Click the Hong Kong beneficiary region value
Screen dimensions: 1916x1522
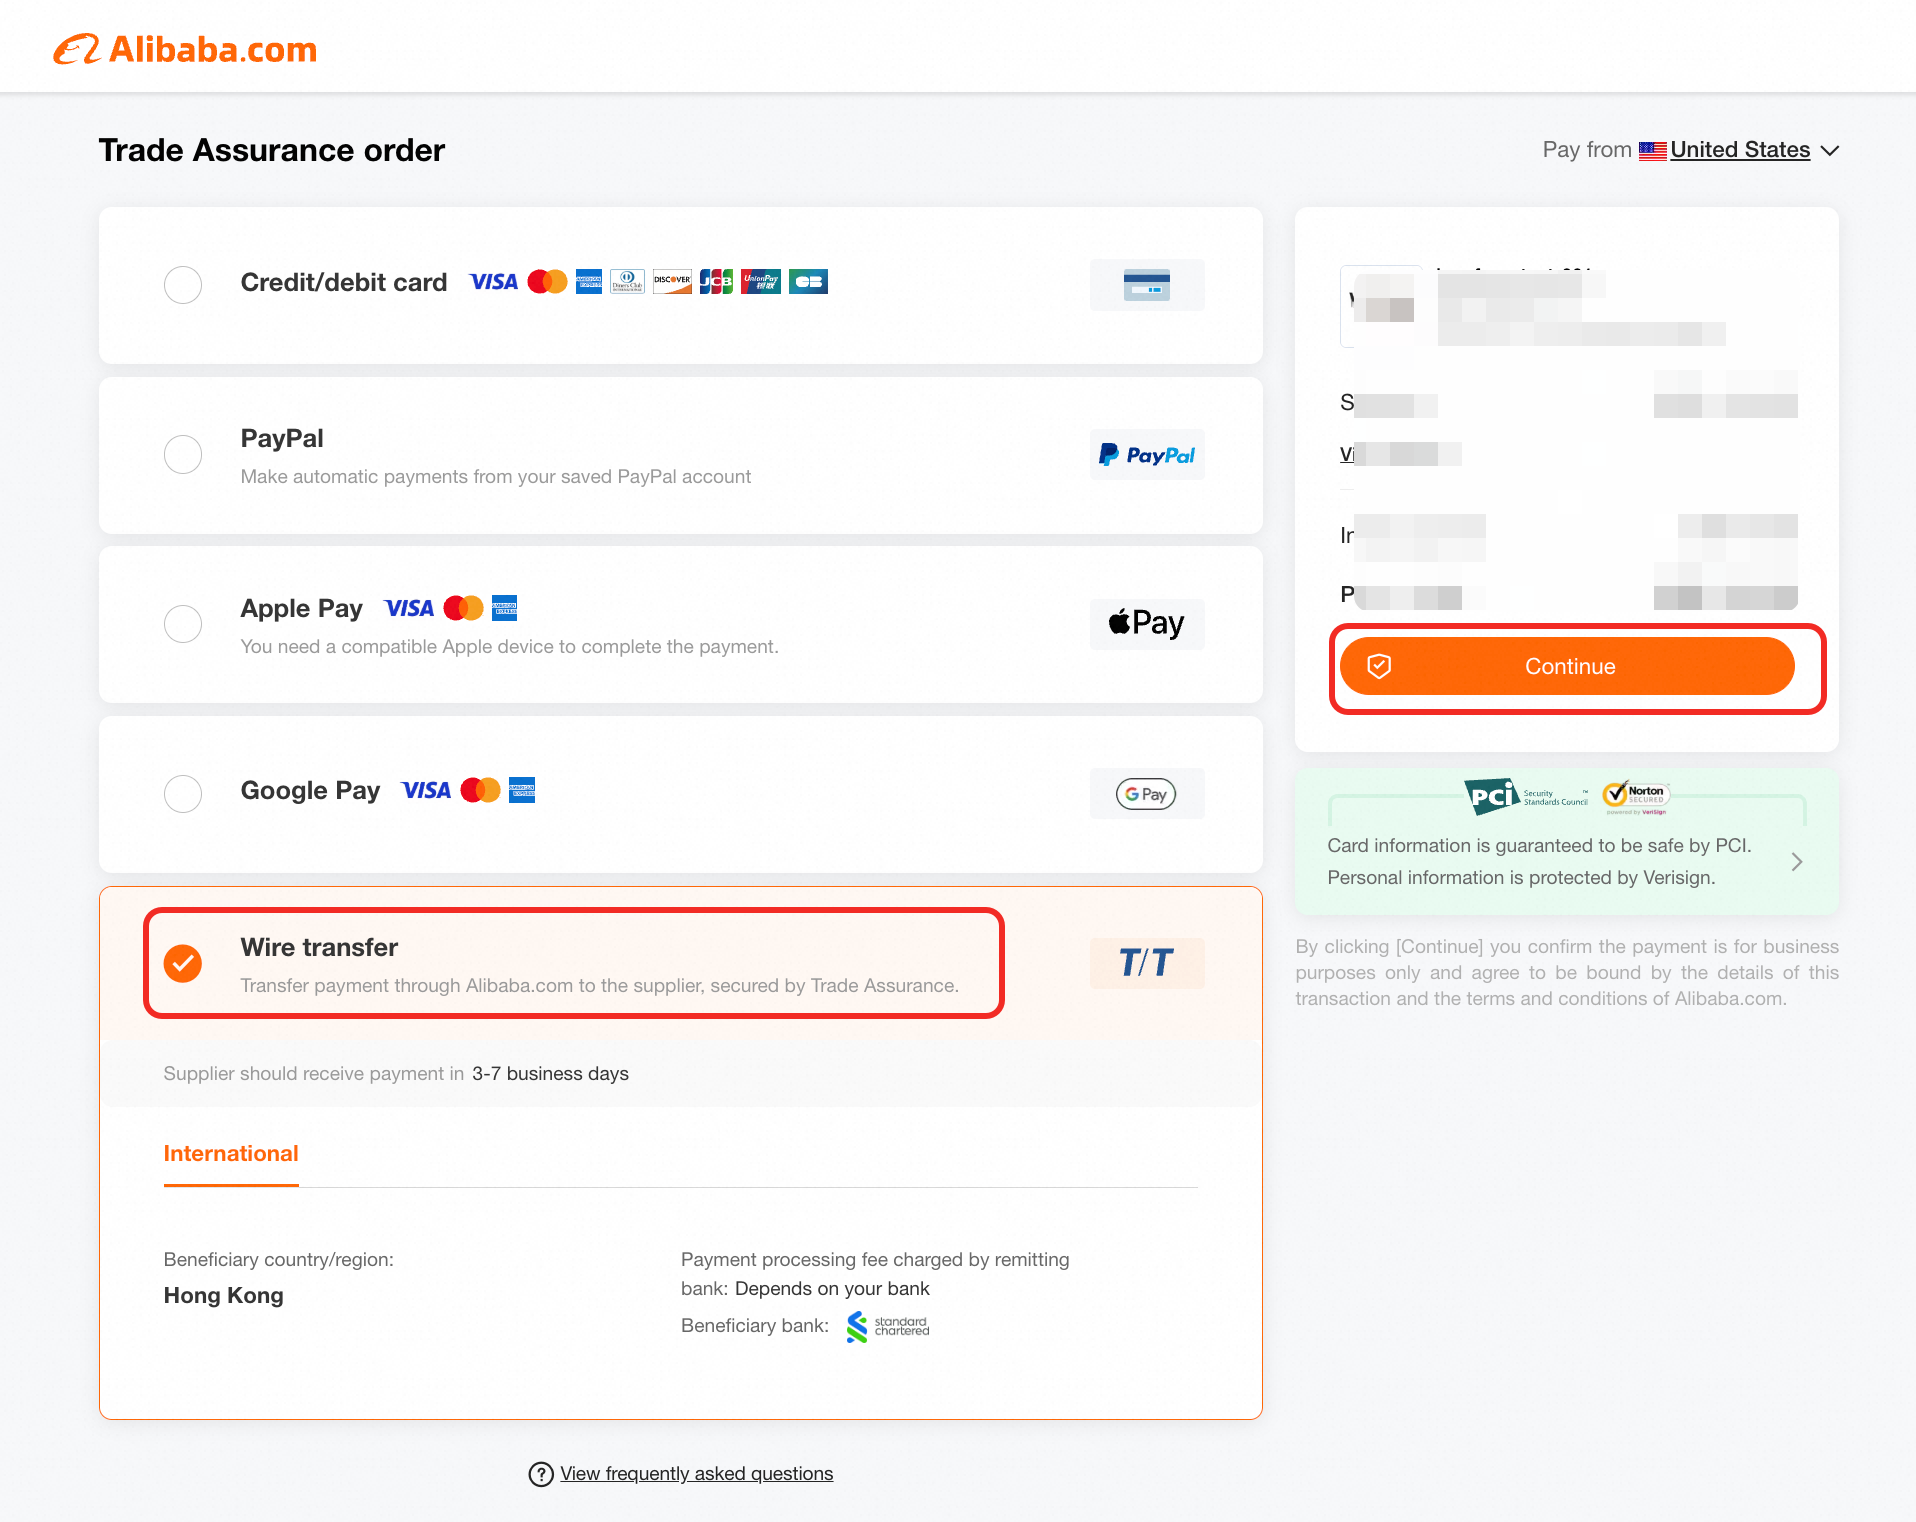pyautogui.click(x=224, y=1296)
